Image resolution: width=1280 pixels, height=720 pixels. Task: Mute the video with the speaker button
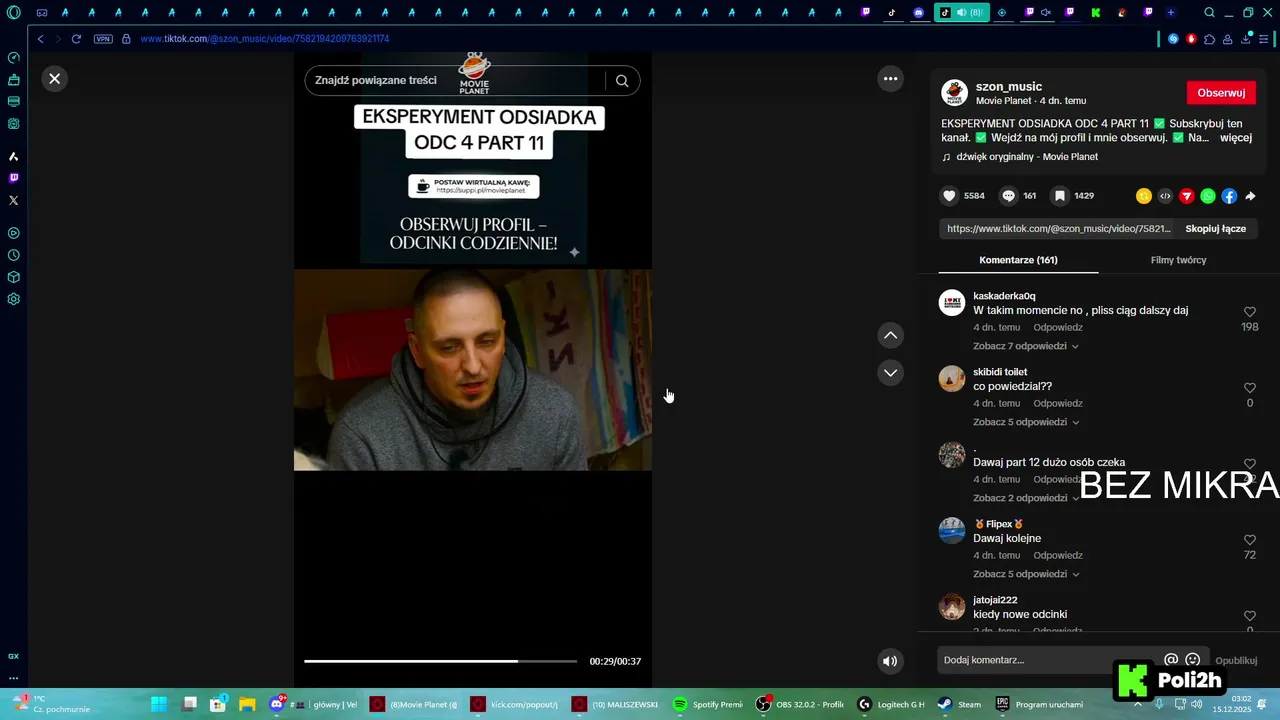[890, 661]
